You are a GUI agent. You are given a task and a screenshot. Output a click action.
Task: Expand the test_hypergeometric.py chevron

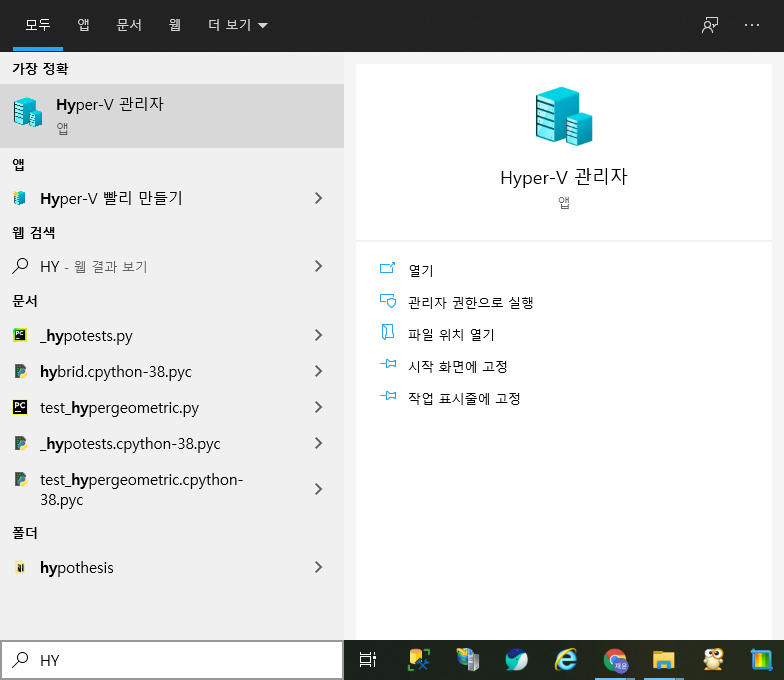318,407
